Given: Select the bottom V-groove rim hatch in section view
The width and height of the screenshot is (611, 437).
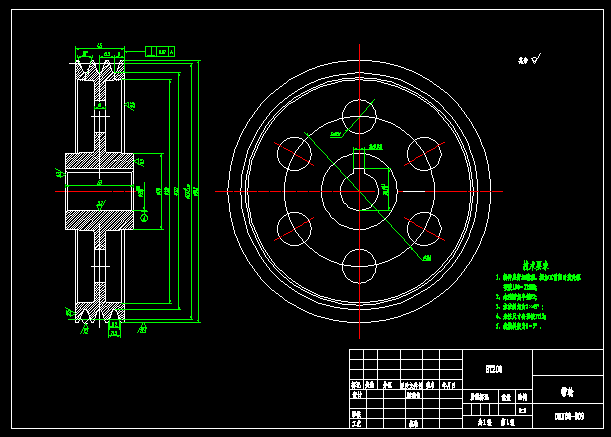Looking at the screenshot, I should pos(100,312).
